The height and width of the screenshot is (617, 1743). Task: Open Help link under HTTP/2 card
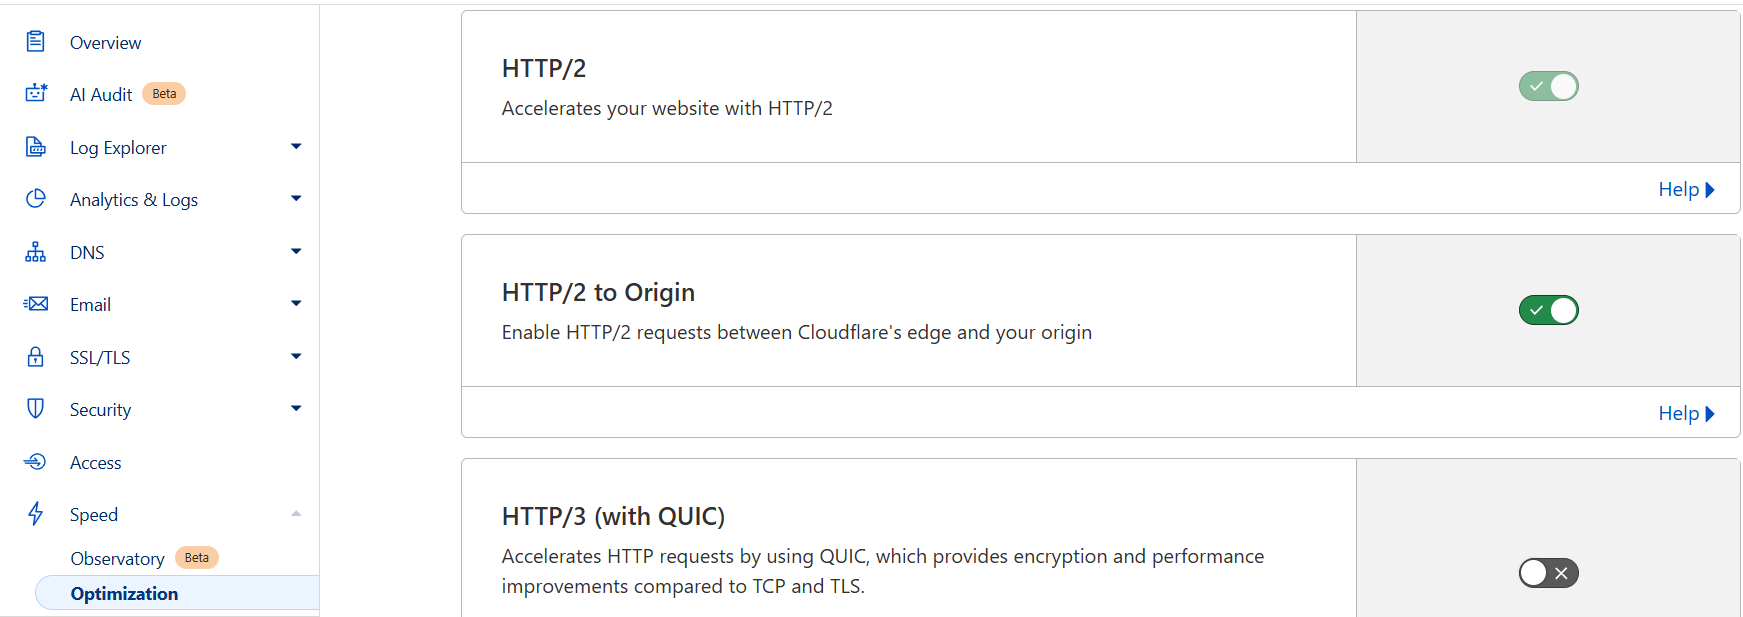(1686, 189)
